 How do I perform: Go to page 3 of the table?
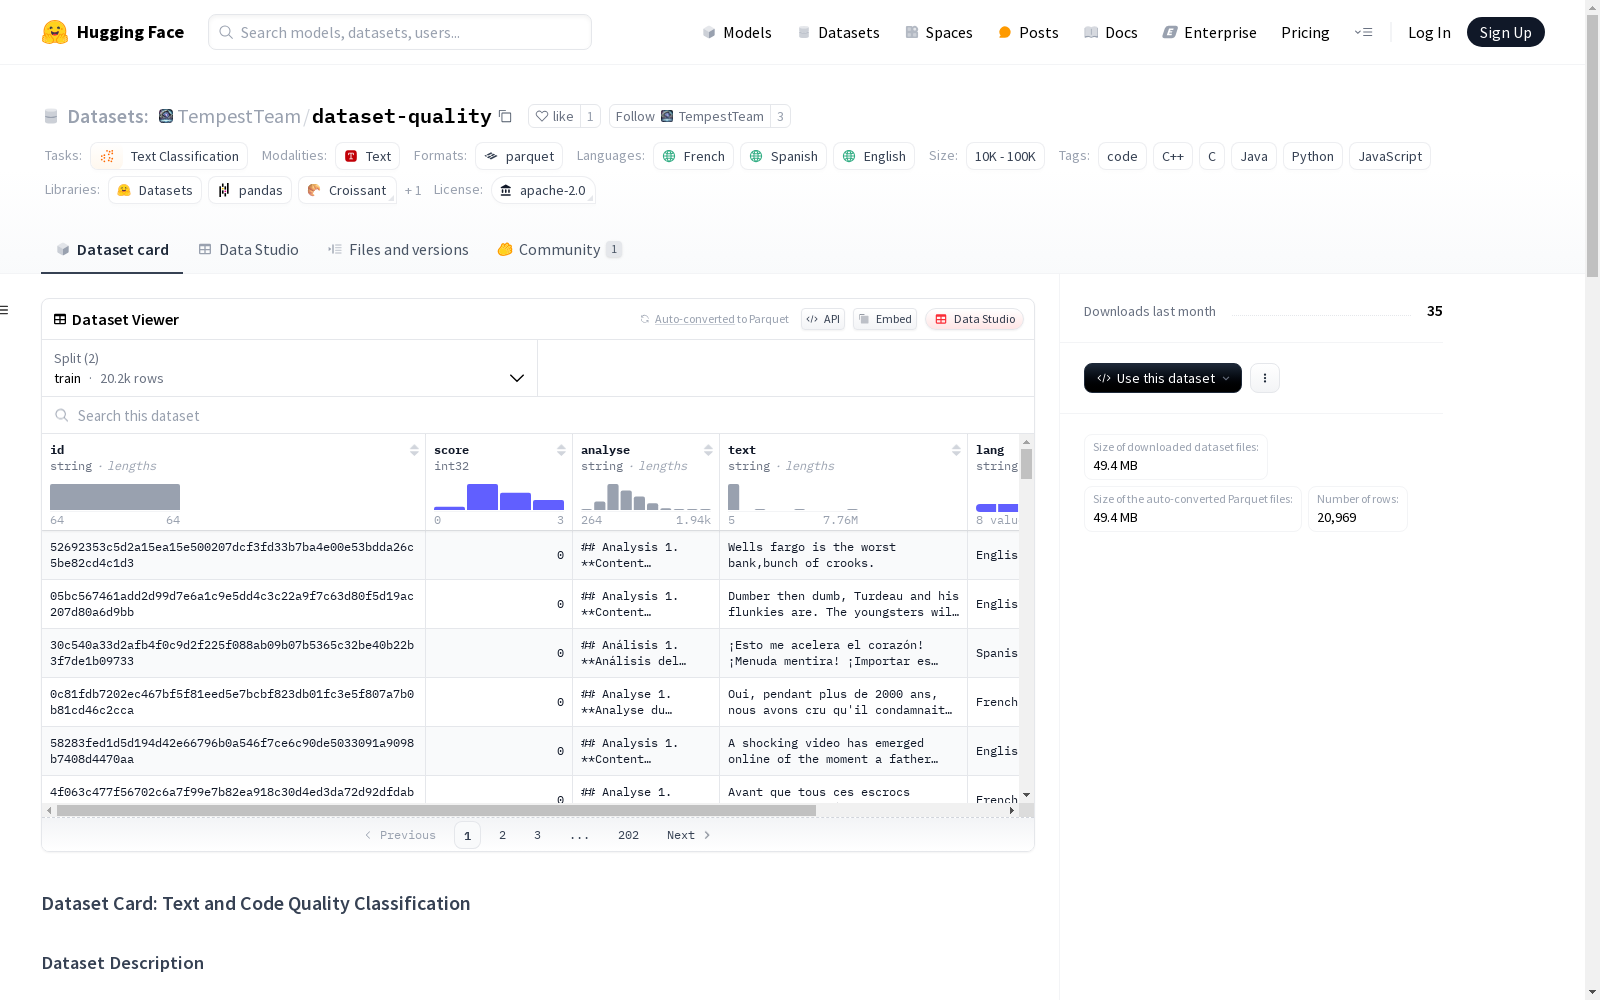tap(537, 835)
